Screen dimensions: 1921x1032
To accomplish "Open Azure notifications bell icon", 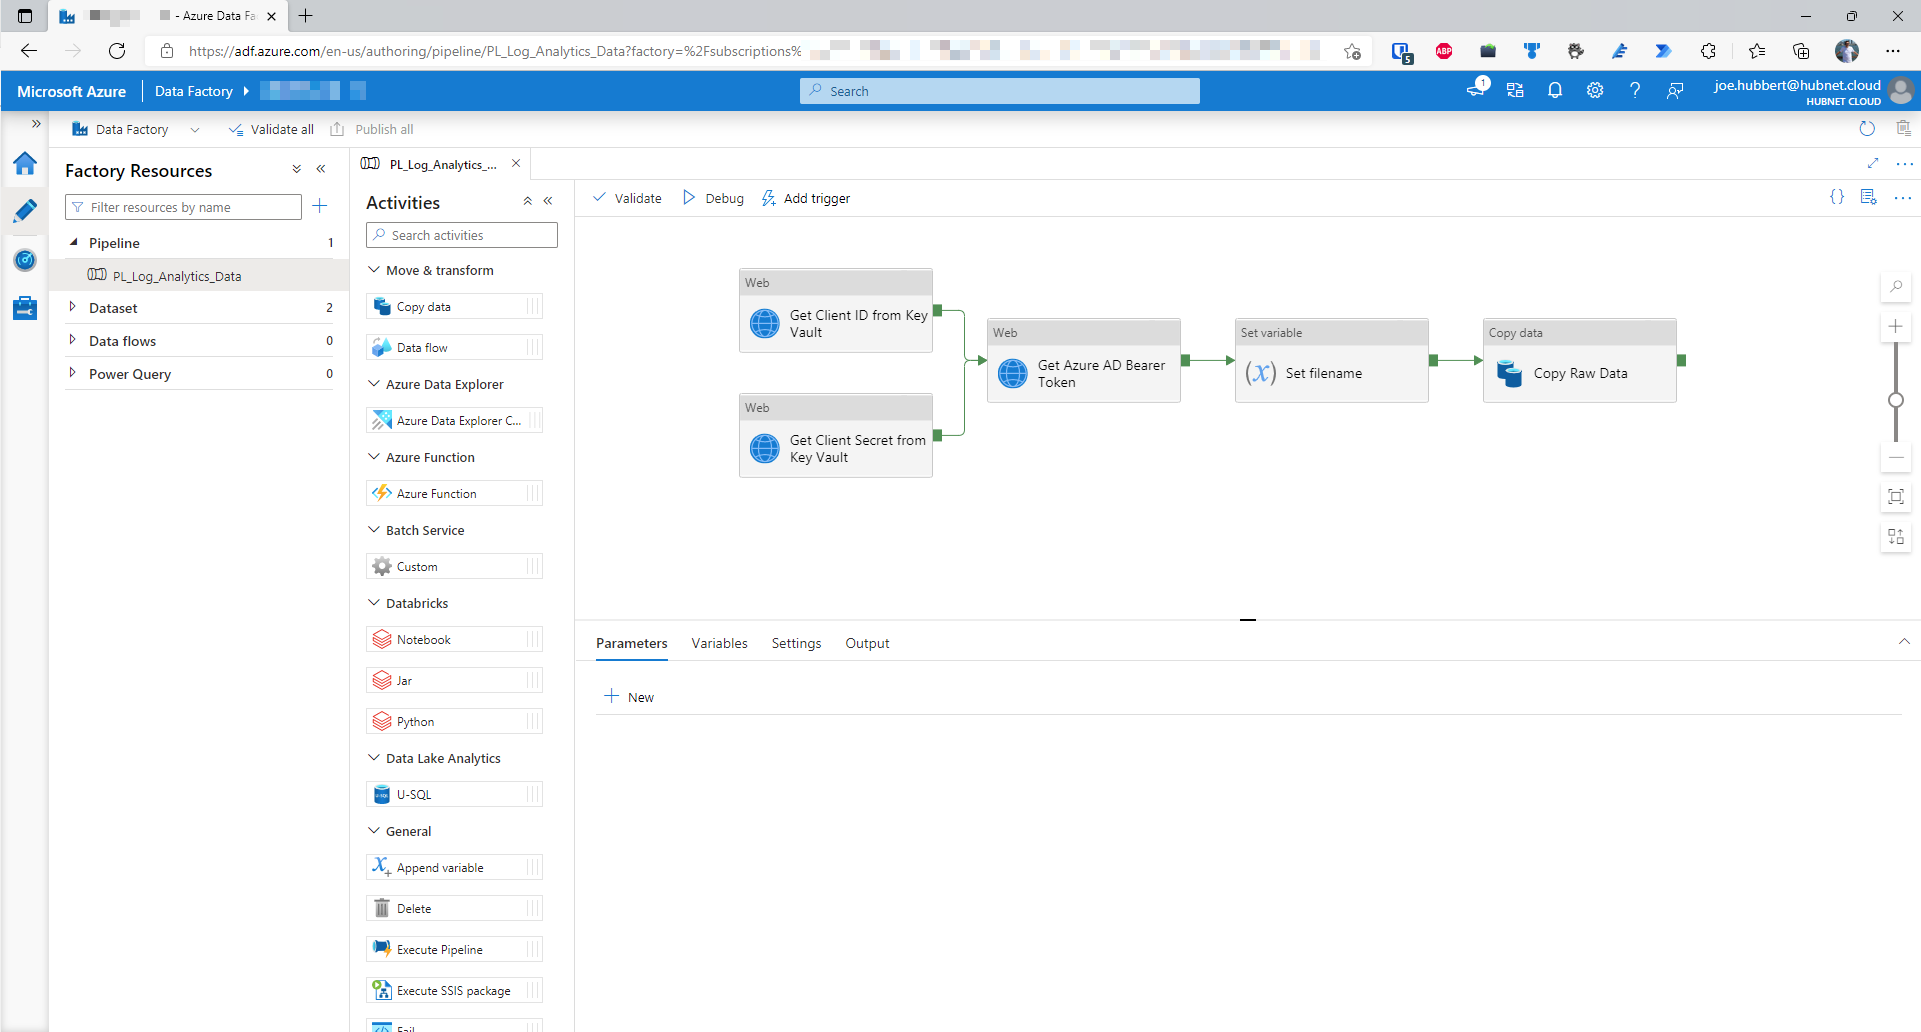I will tap(1554, 90).
